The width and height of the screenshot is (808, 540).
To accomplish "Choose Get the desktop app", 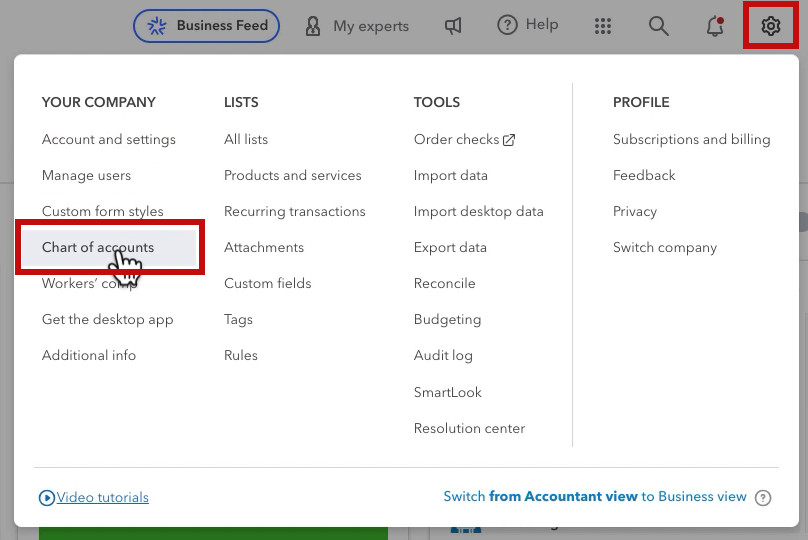I will point(108,319).
